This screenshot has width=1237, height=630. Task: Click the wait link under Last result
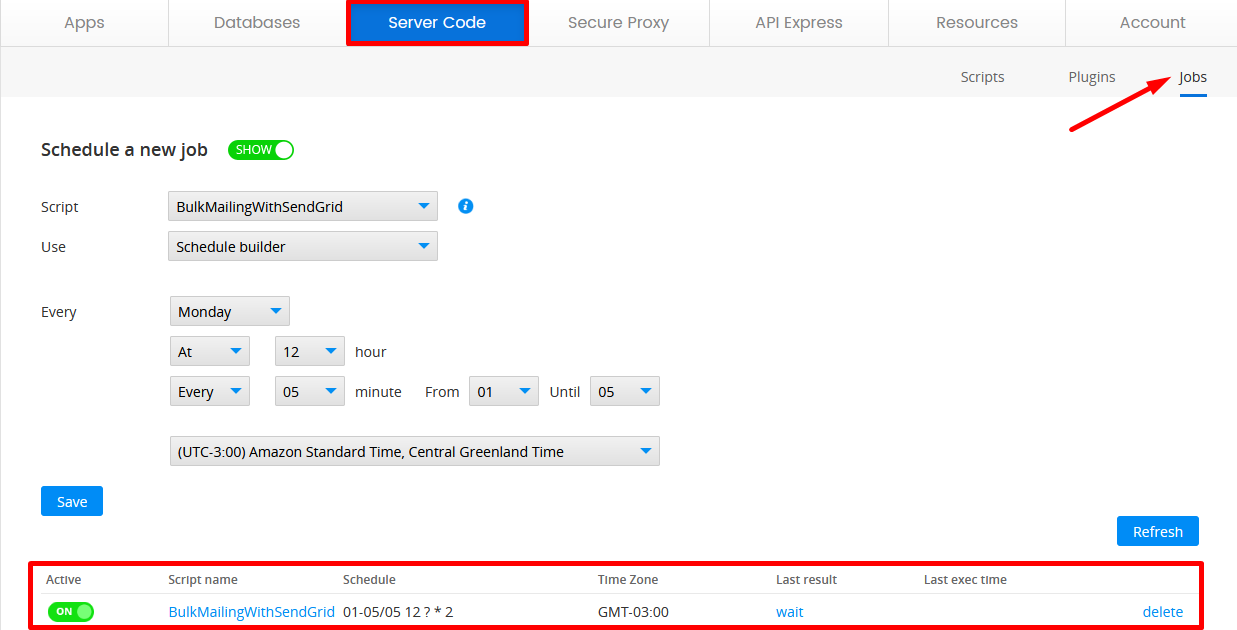point(789,611)
